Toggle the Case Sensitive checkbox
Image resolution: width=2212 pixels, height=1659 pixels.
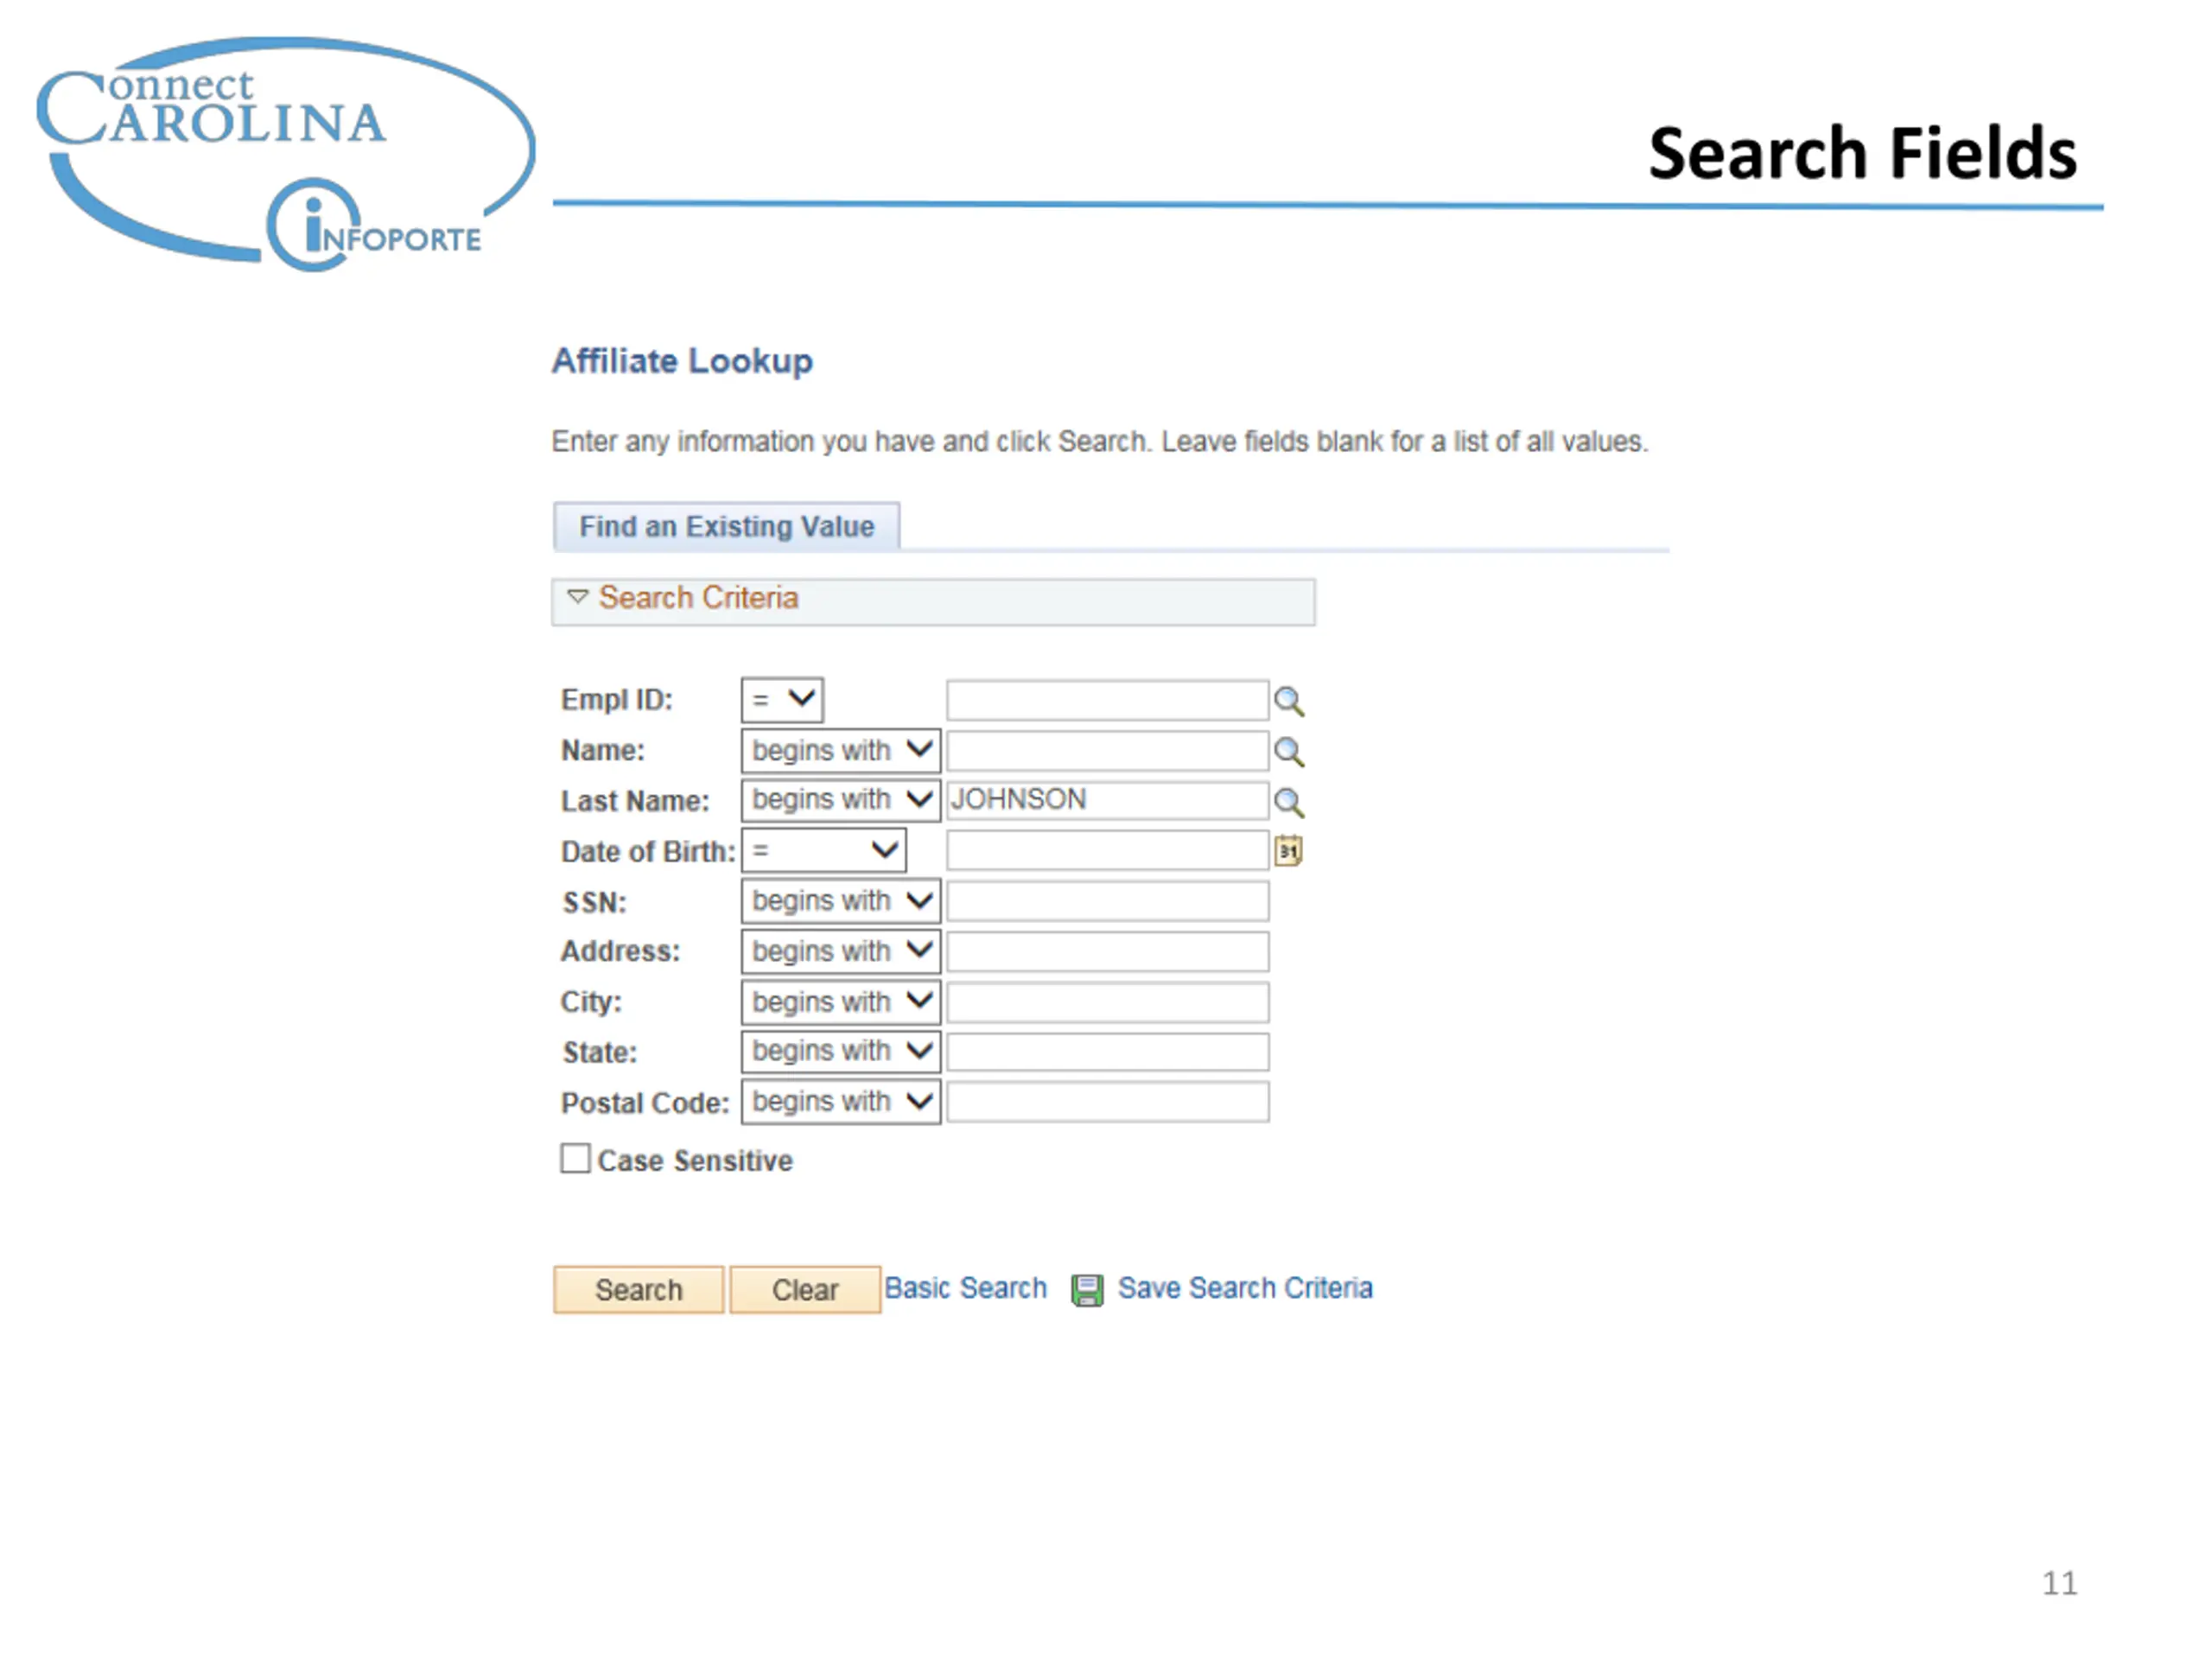pos(575,1159)
